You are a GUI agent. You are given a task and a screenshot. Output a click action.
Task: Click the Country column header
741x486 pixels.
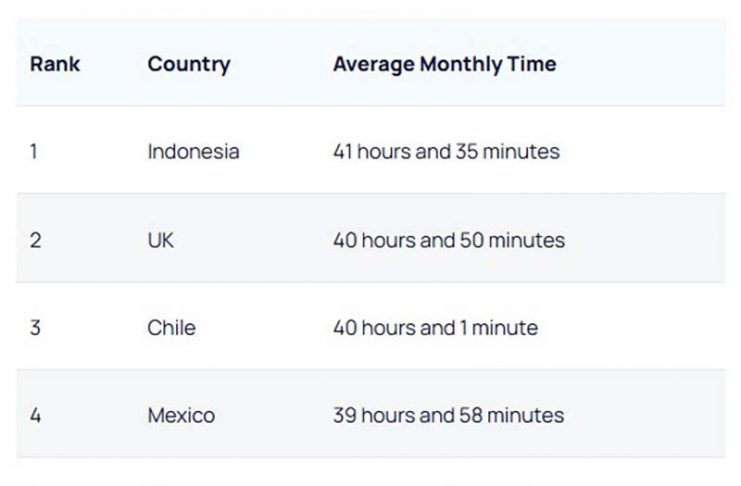pos(188,64)
